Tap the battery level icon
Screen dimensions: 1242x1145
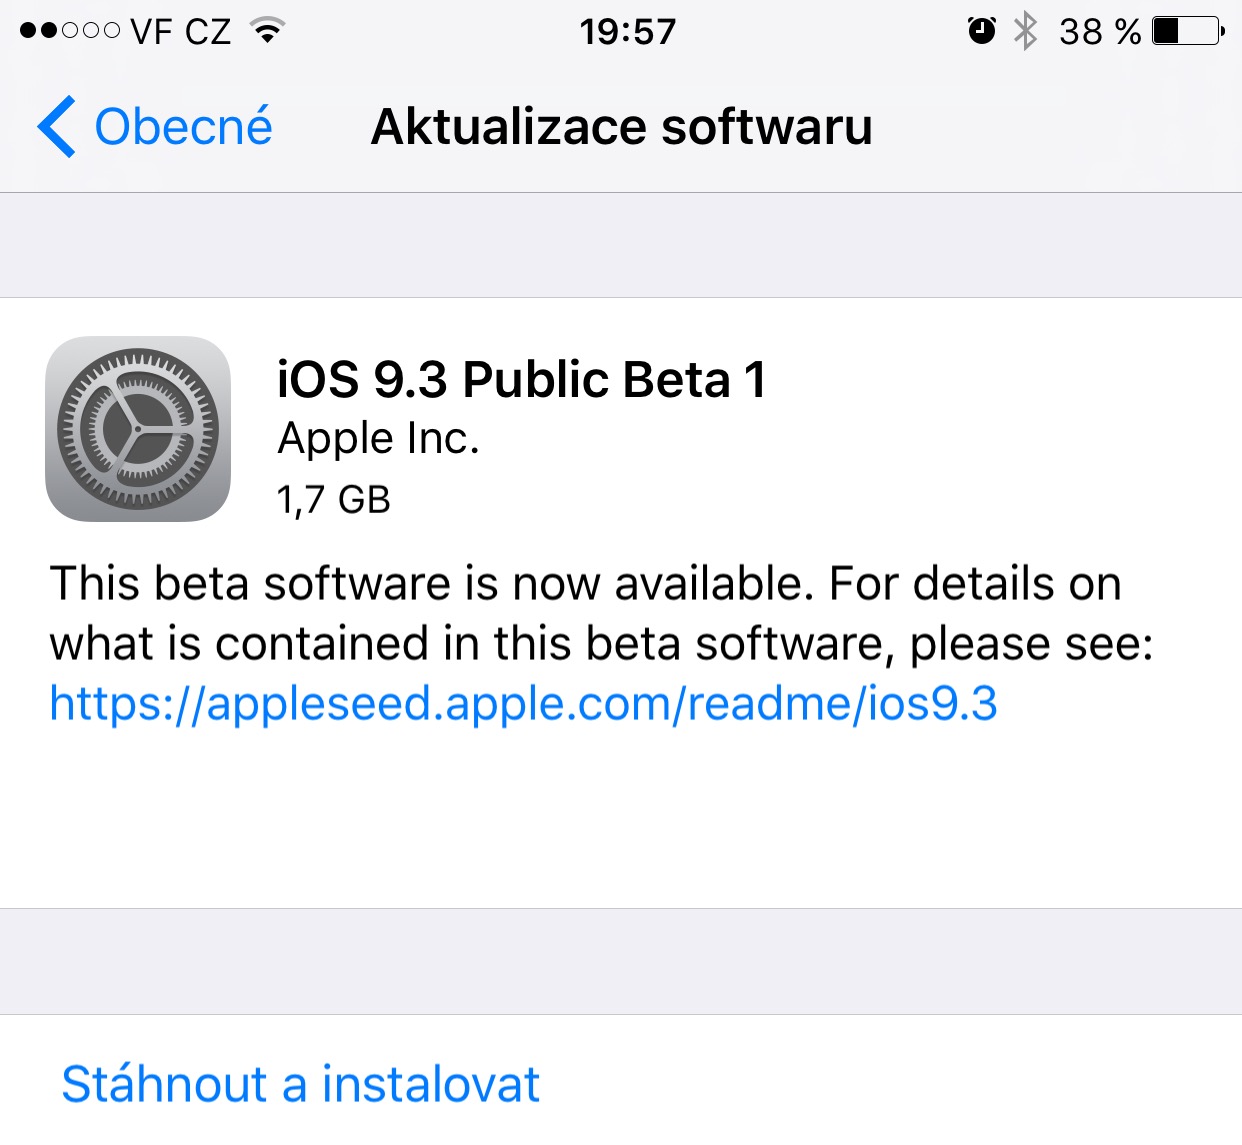1188,31
